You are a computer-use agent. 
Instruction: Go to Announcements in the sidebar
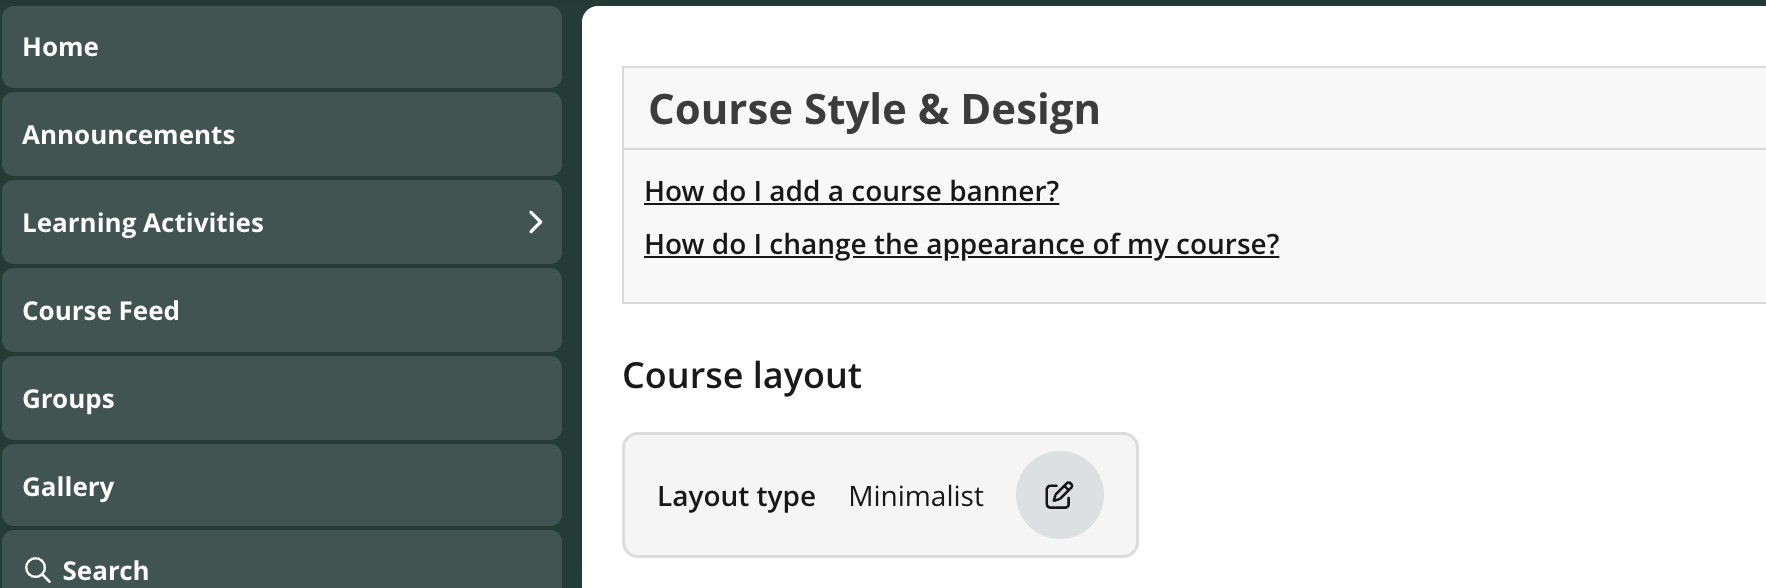point(128,135)
